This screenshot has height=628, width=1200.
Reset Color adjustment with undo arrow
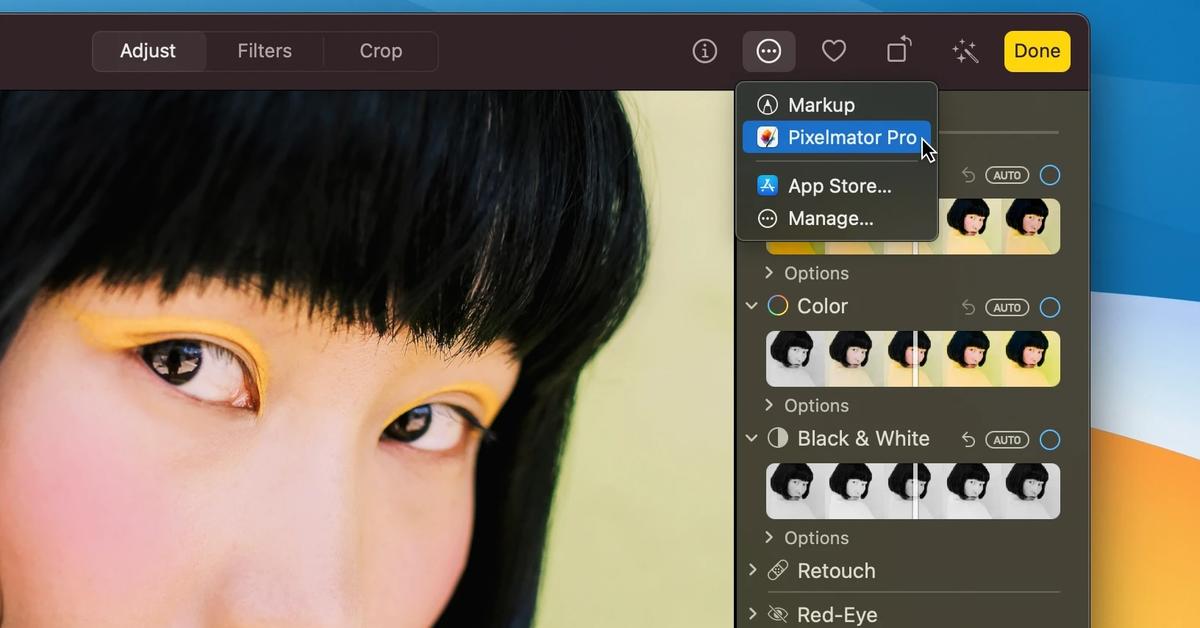click(x=968, y=307)
